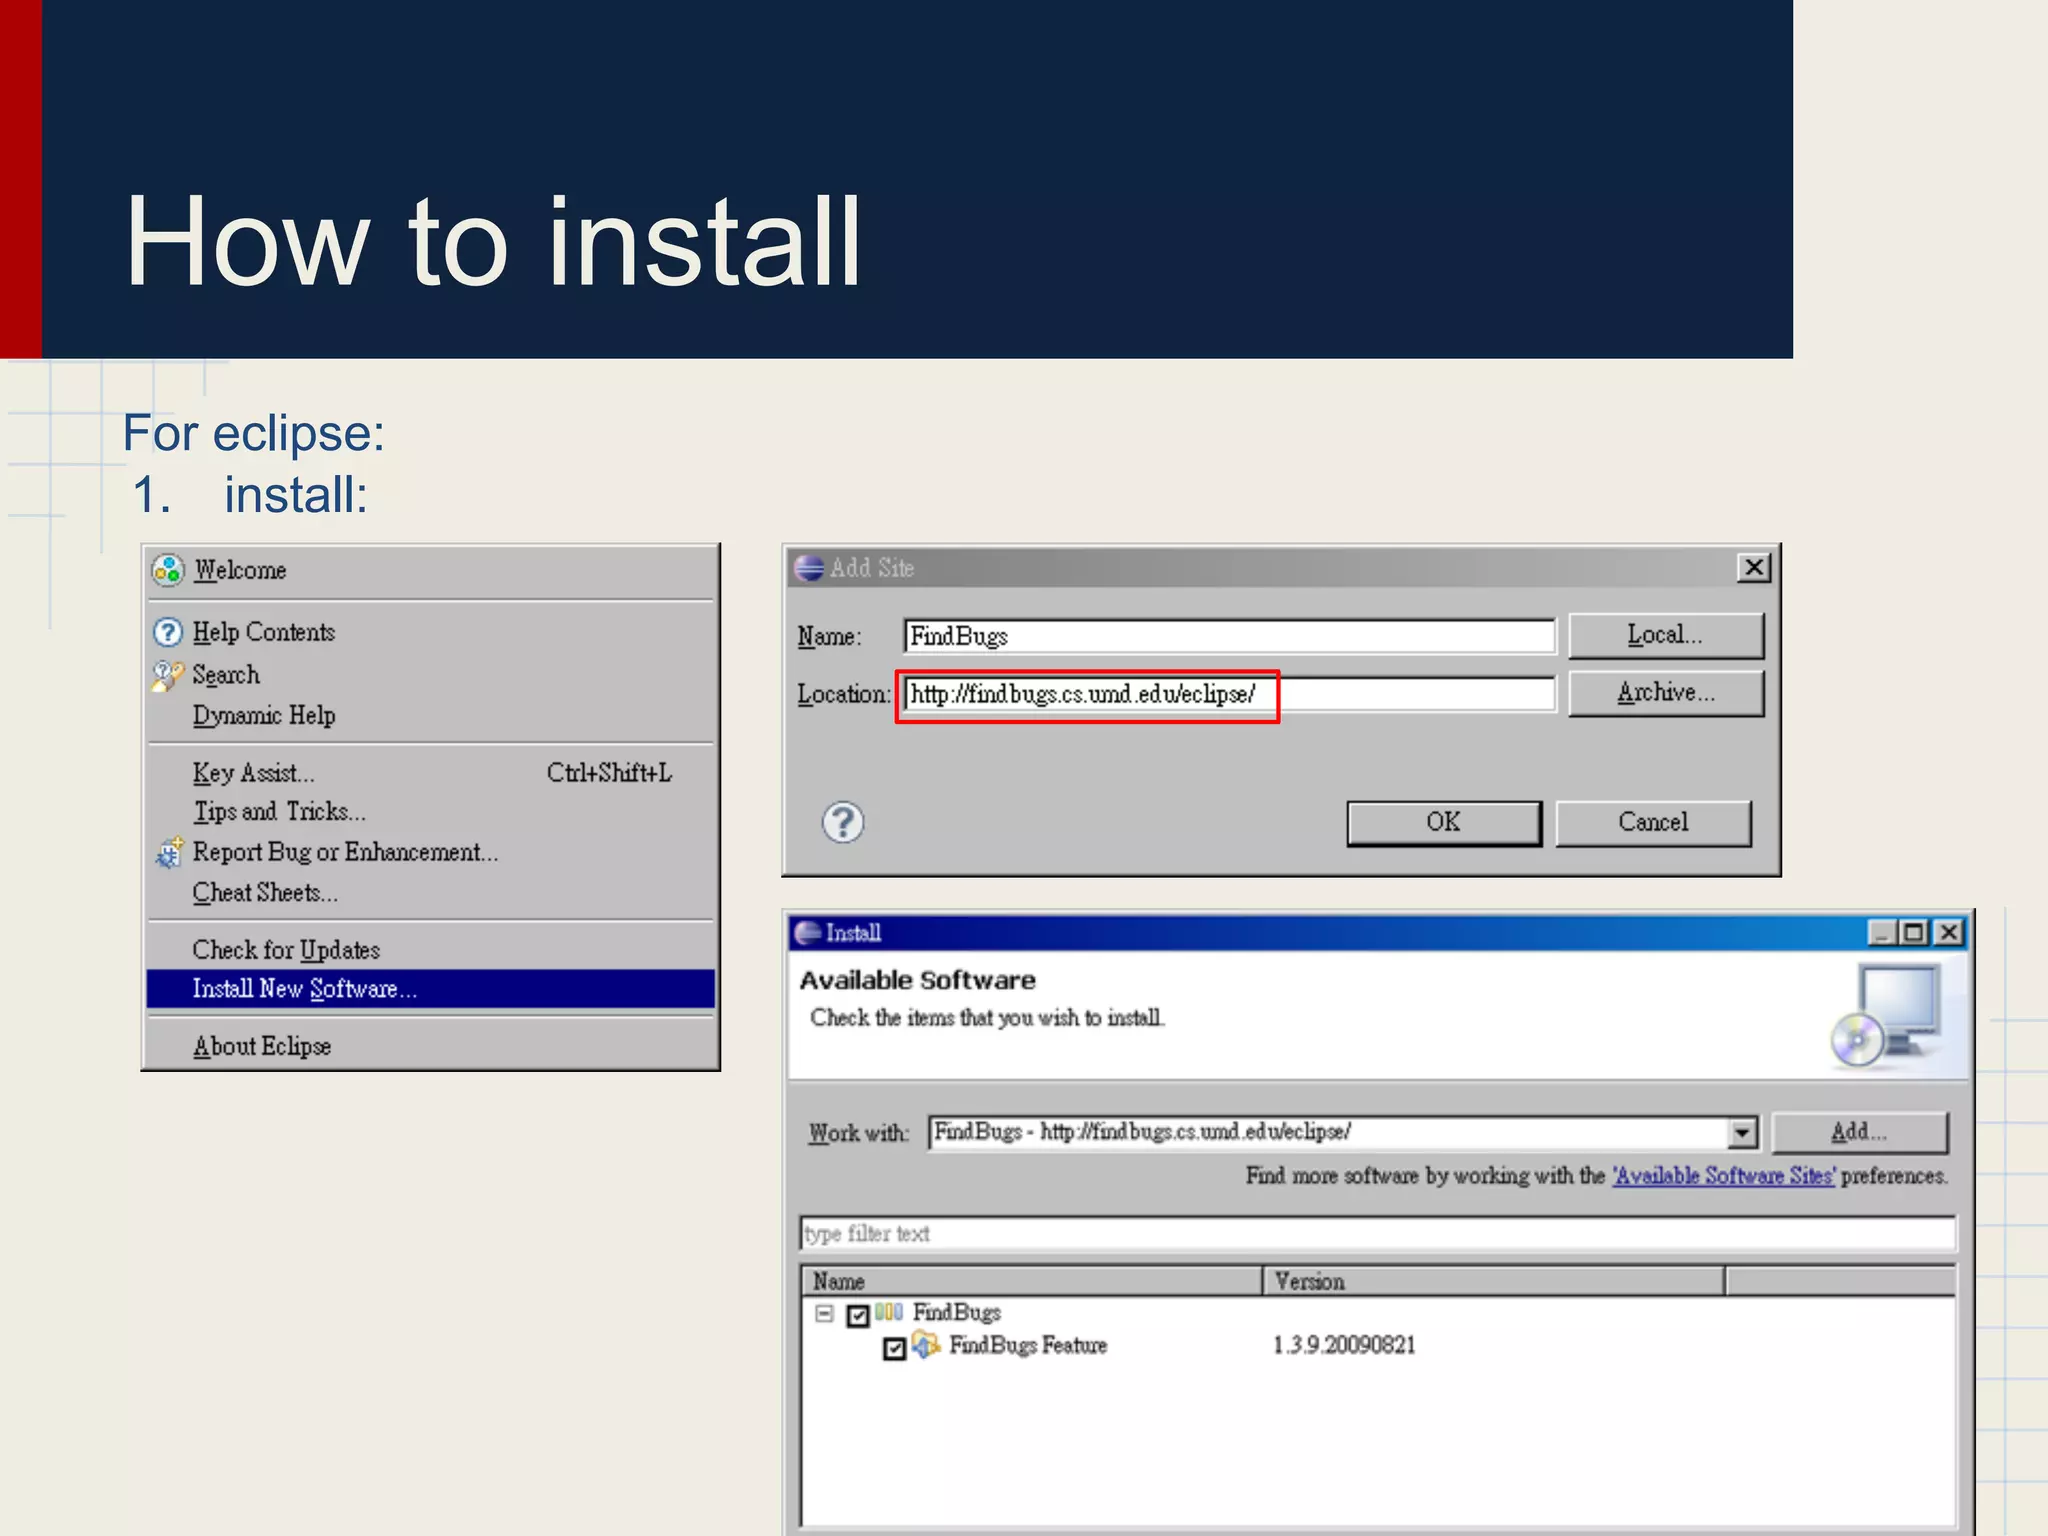The image size is (2048, 1536).
Task: Open the Available Software Sites link
Action: coord(1723,1176)
